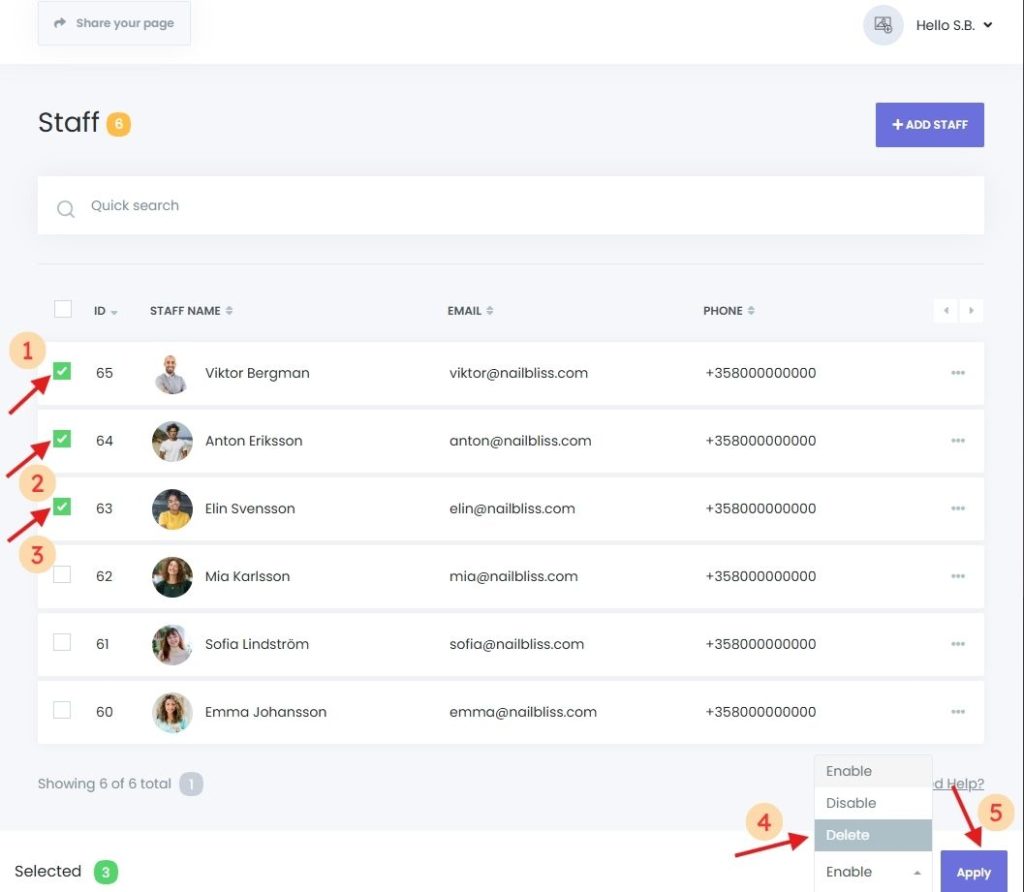1024x892 pixels.
Task: Open row options for Emma Johansson
Action: pos(957,712)
